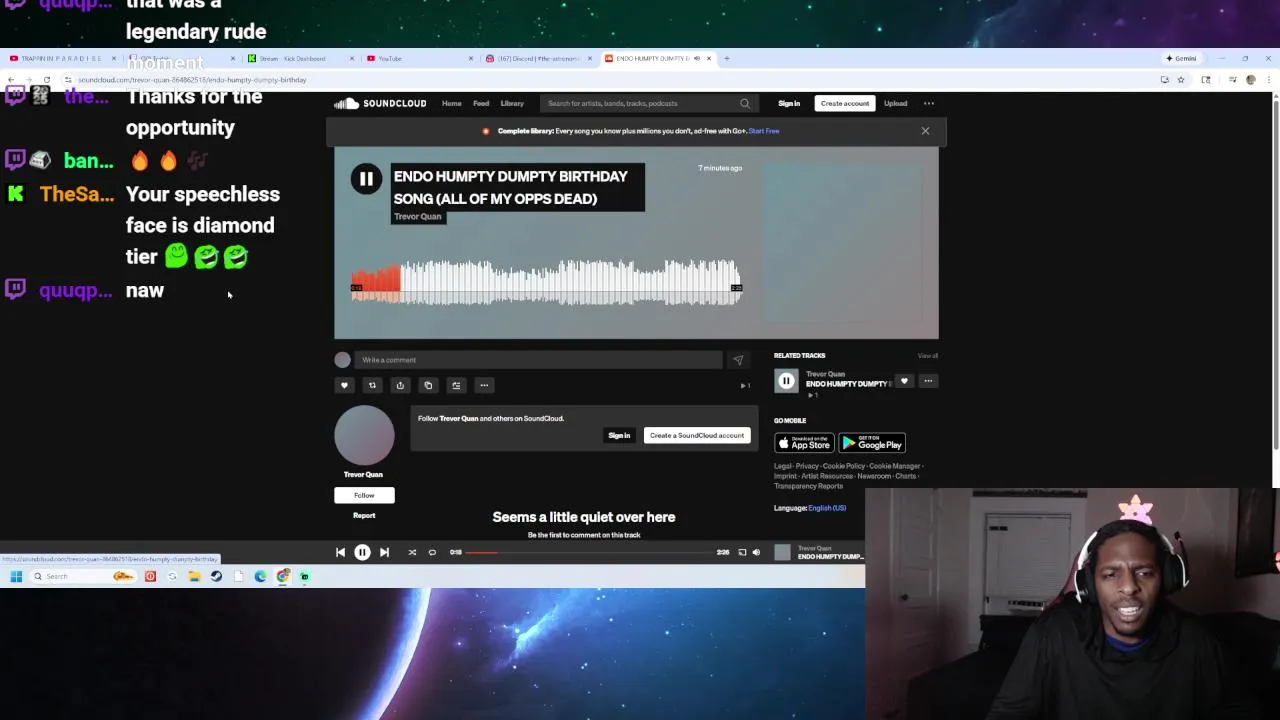Open more options for the related track
The height and width of the screenshot is (720, 1280).
point(928,381)
